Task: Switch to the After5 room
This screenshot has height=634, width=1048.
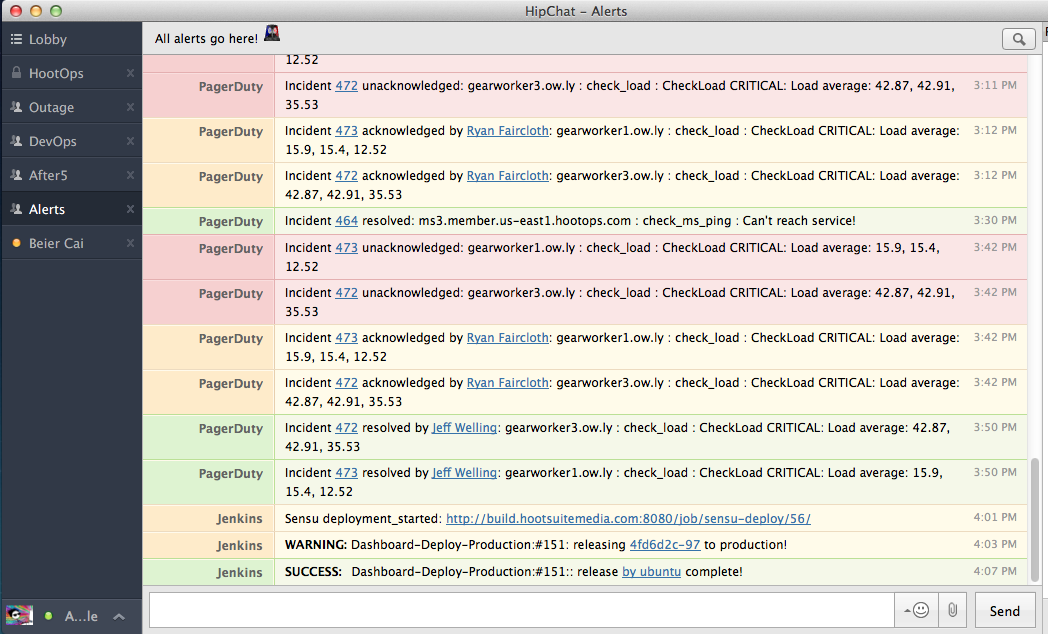Action: [72, 175]
